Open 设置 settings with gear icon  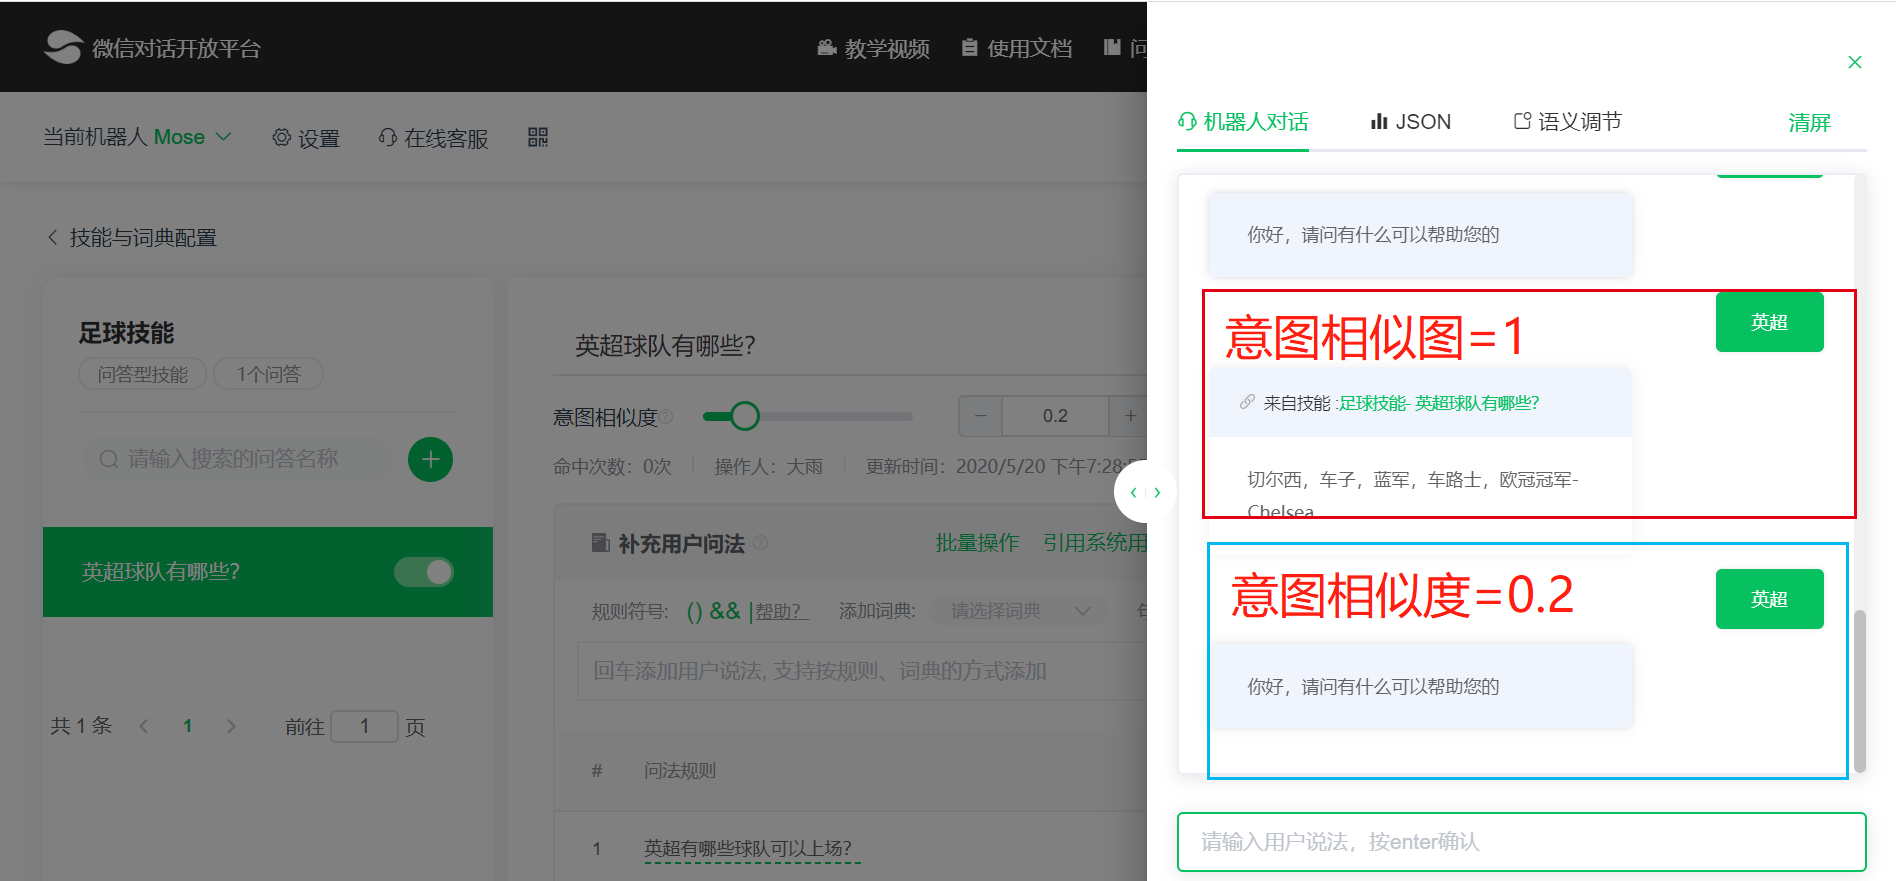coord(306,138)
